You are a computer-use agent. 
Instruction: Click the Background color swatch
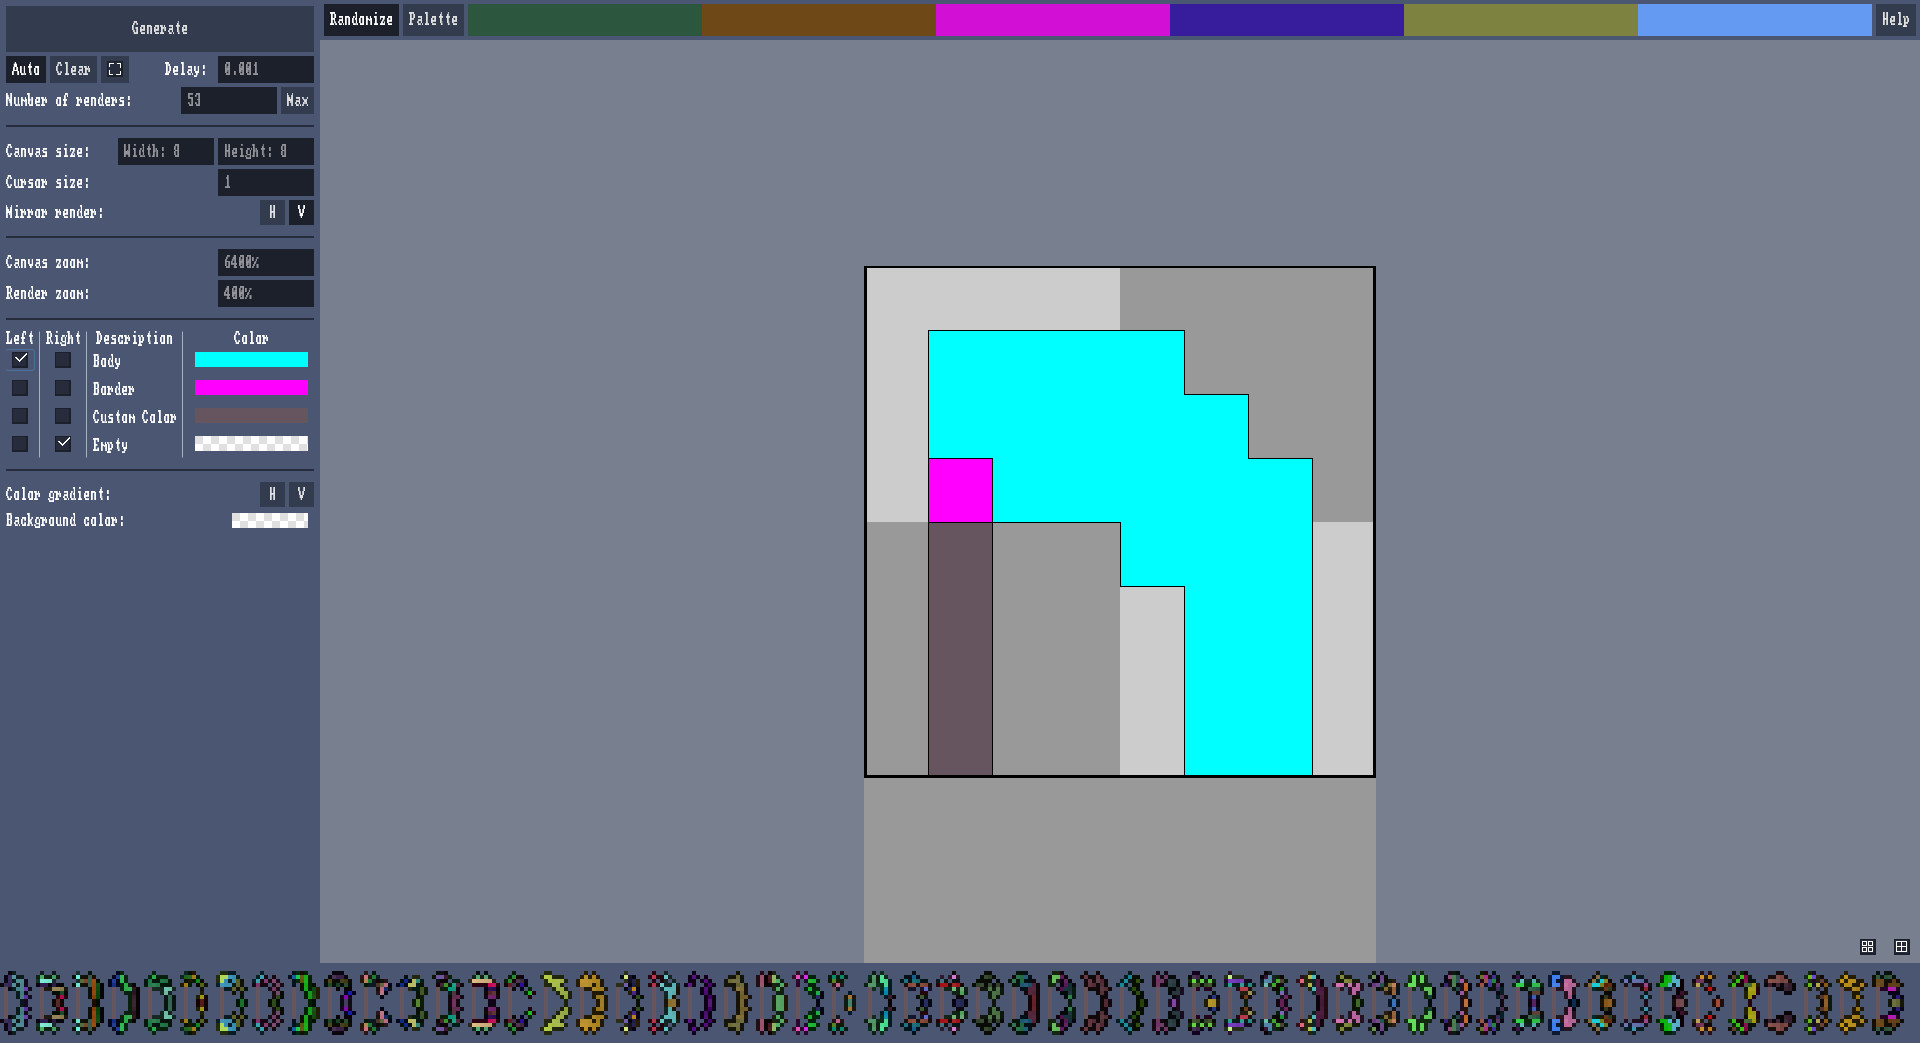270,520
